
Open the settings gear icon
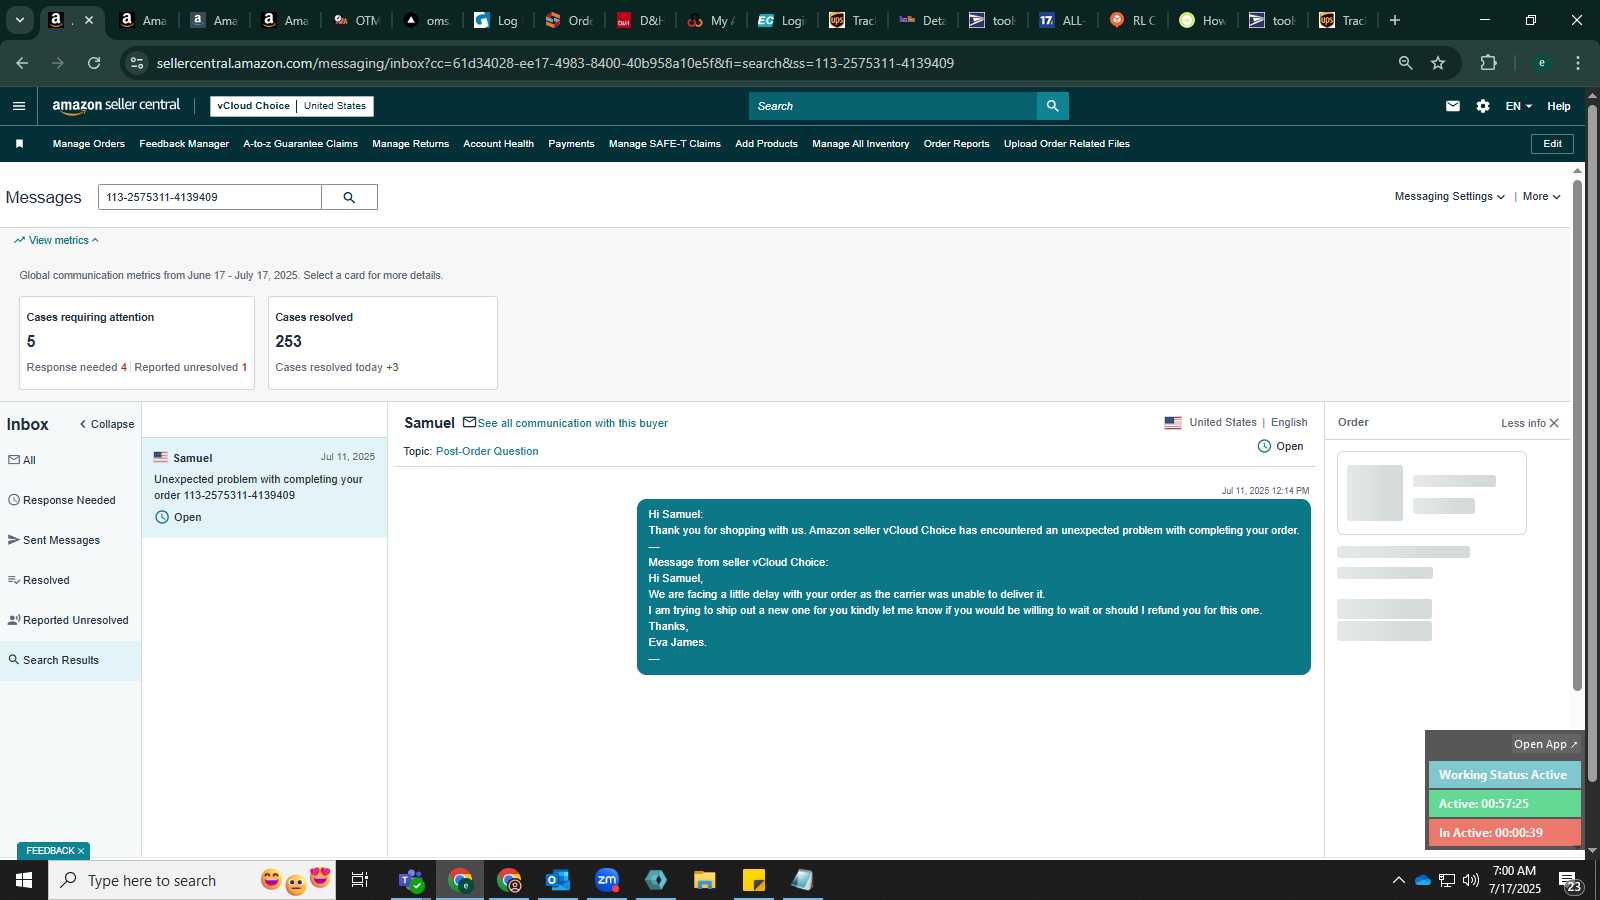click(1483, 106)
